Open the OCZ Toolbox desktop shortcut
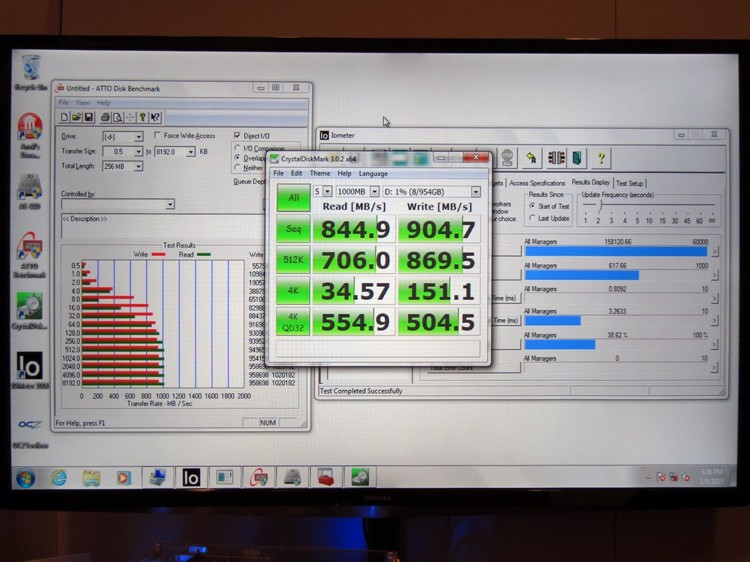This screenshot has width=750, height=562. pyautogui.click(x=30, y=433)
